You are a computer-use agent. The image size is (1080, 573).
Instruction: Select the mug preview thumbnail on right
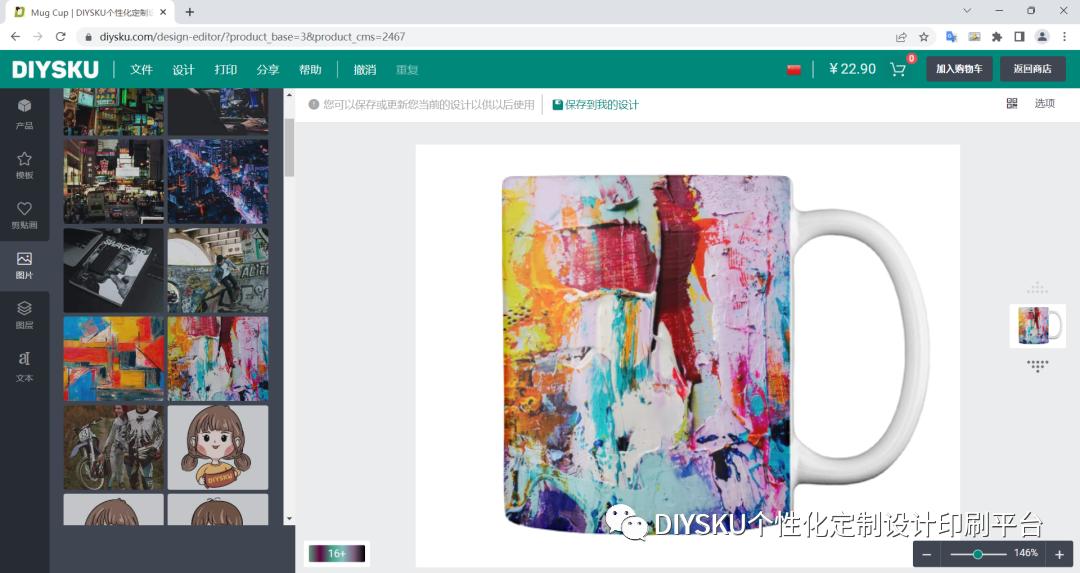tap(1037, 326)
